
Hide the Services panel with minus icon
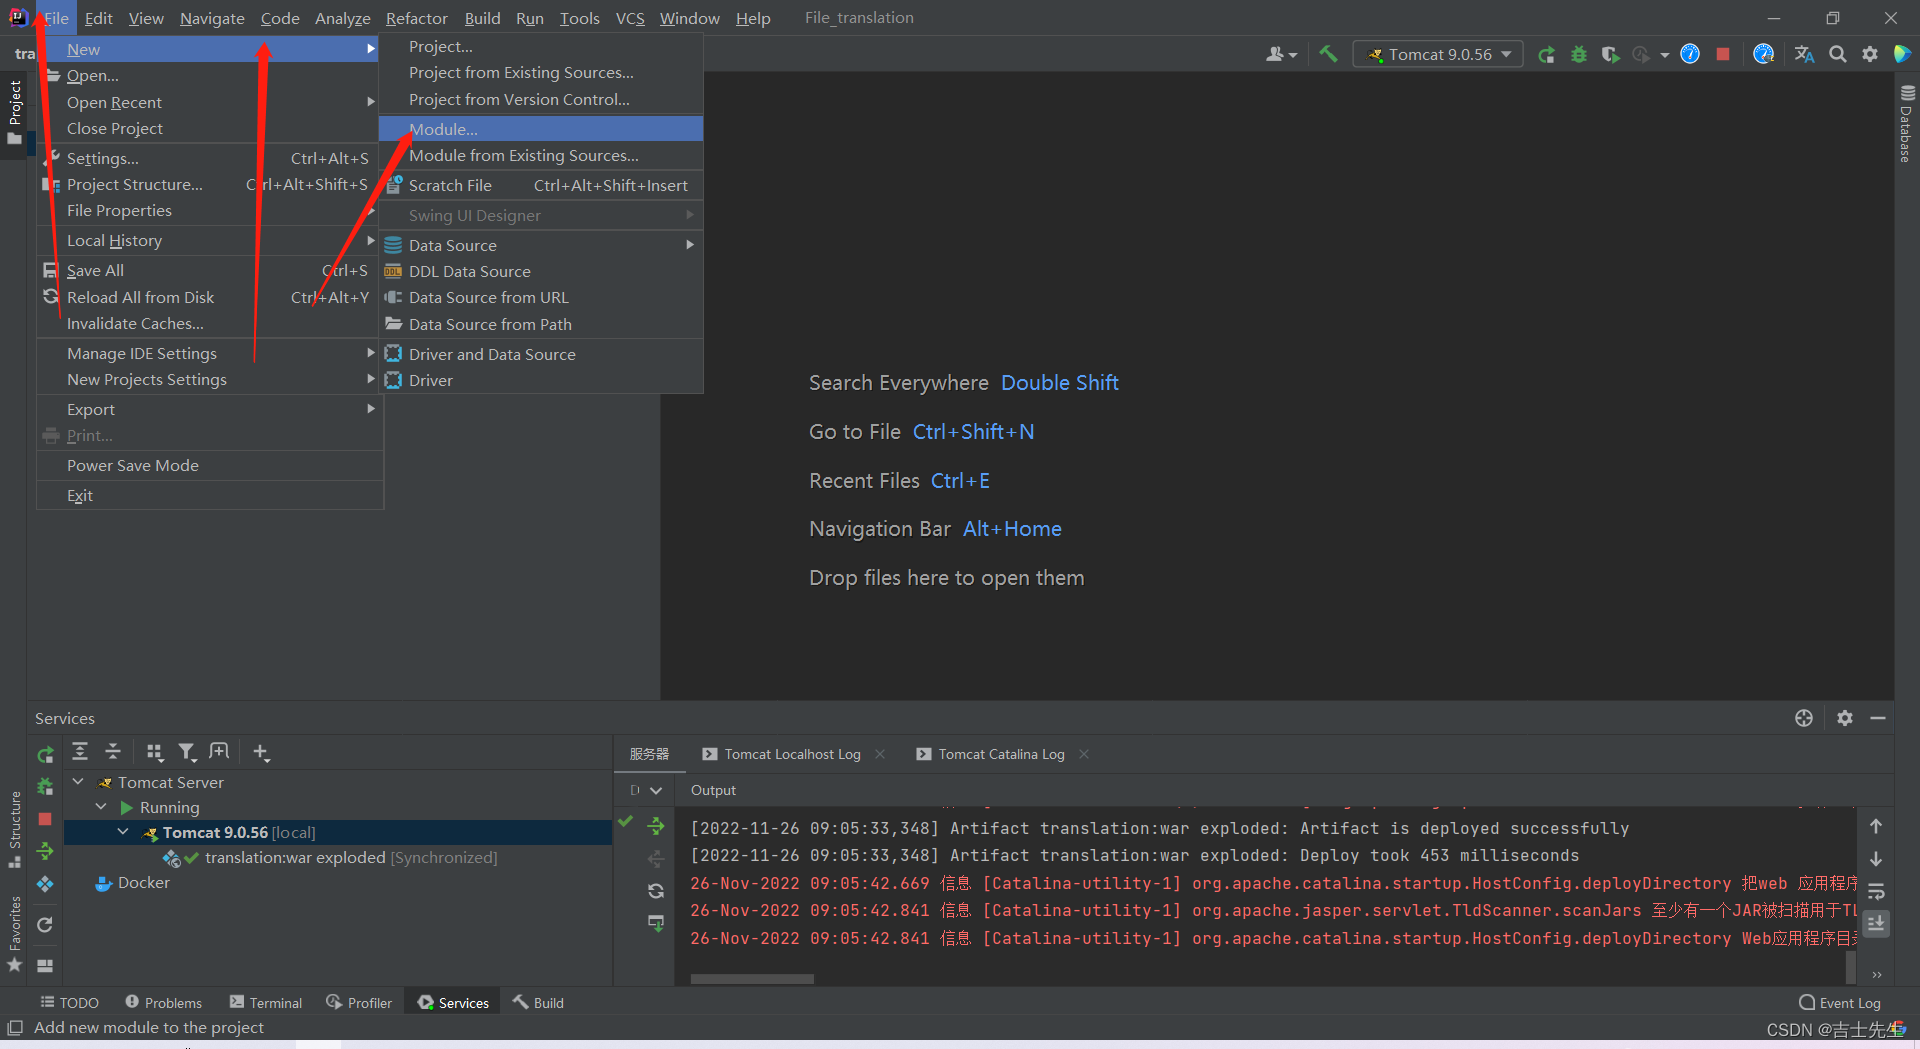(1878, 718)
